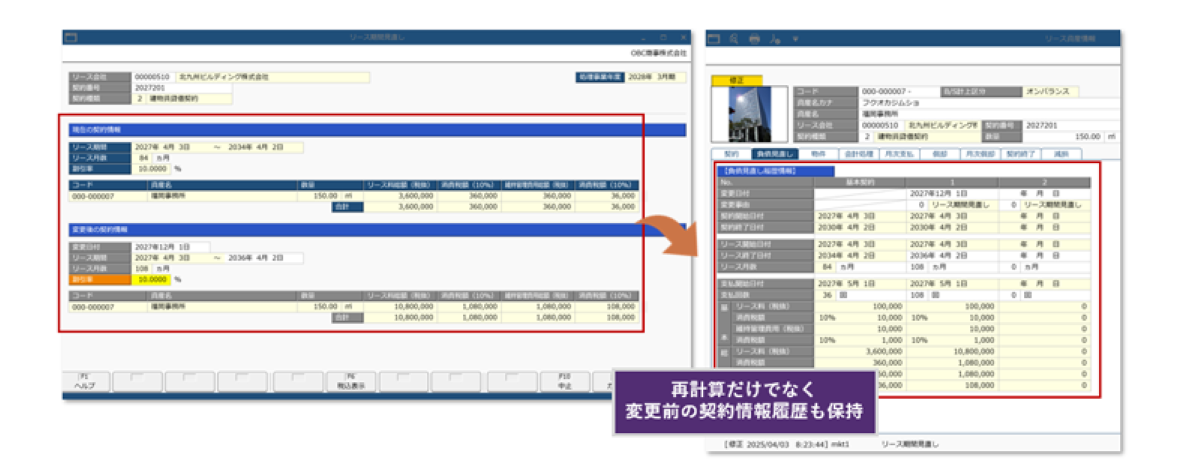The image size is (1200, 465).
Task: Click the F10 中止 function key button
Action: 564,381
